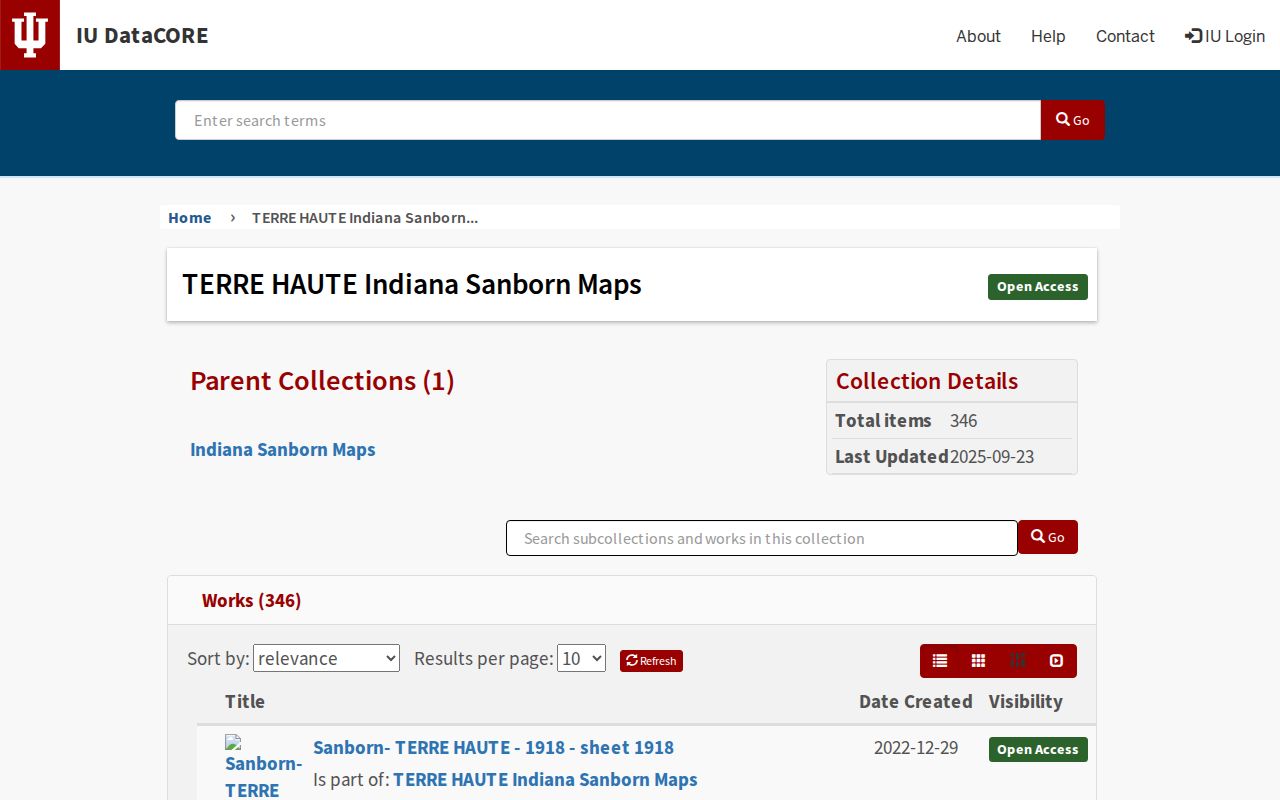The width and height of the screenshot is (1280, 800).
Task: Click the Collection Details heading
Action: [x=927, y=381]
